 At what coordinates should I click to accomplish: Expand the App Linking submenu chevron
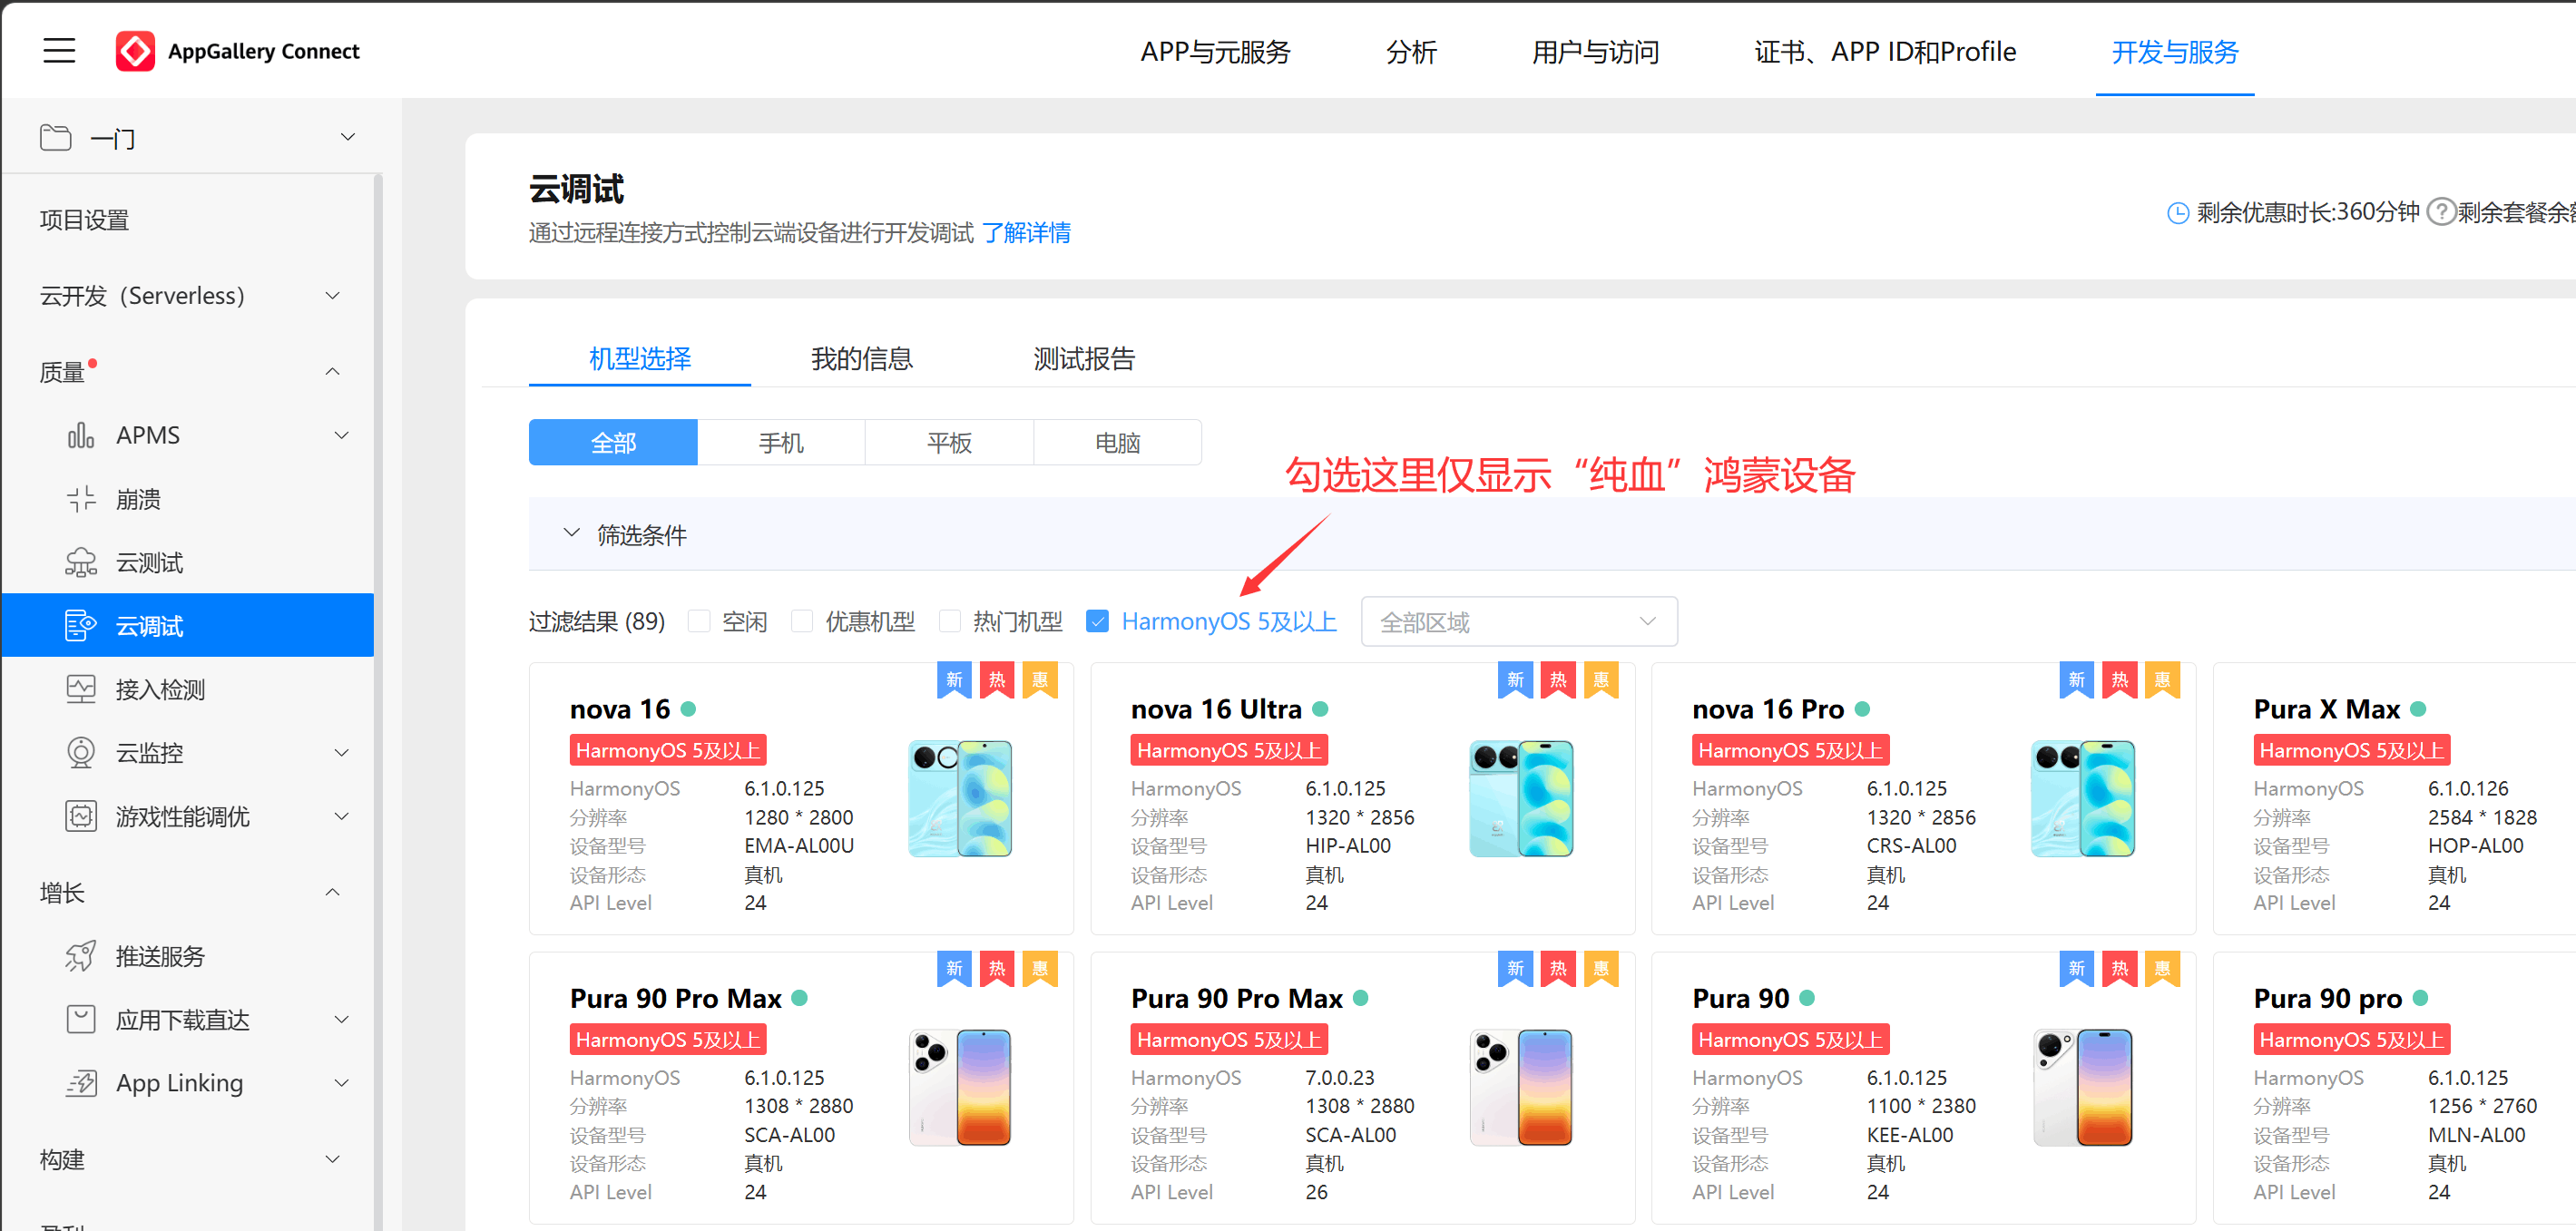pyautogui.click(x=341, y=1083)
